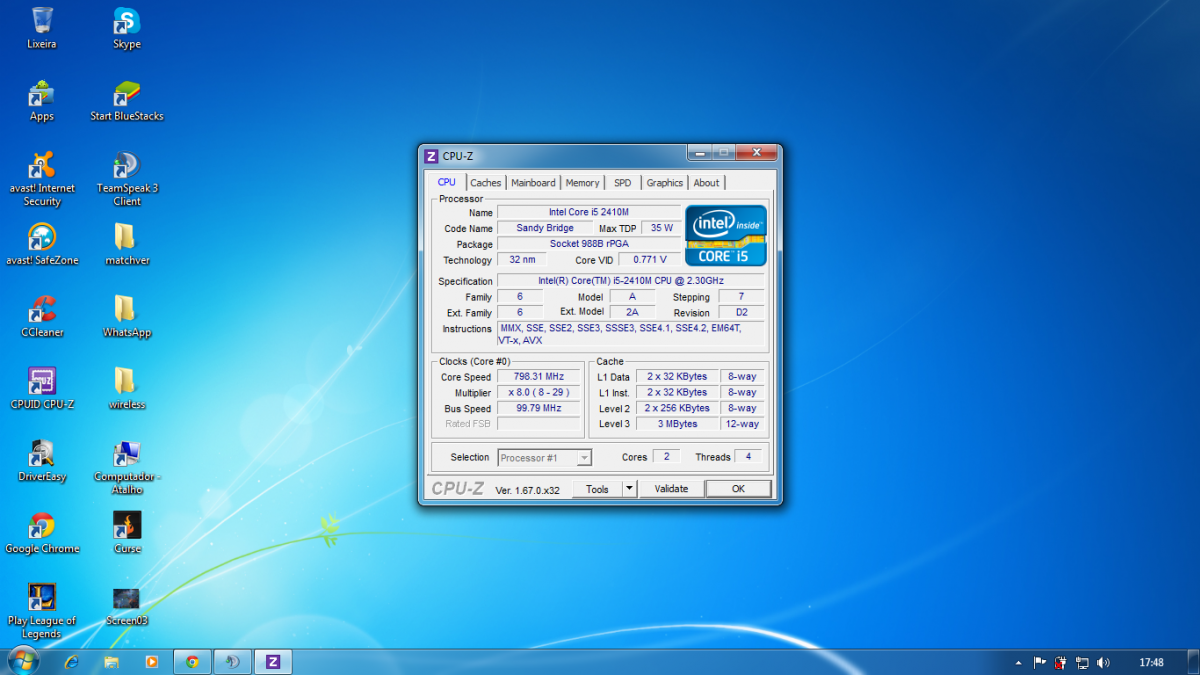Open the wireless folder icon
The height and width of the screenshot is (675, 1200).
tap(127, 388)
